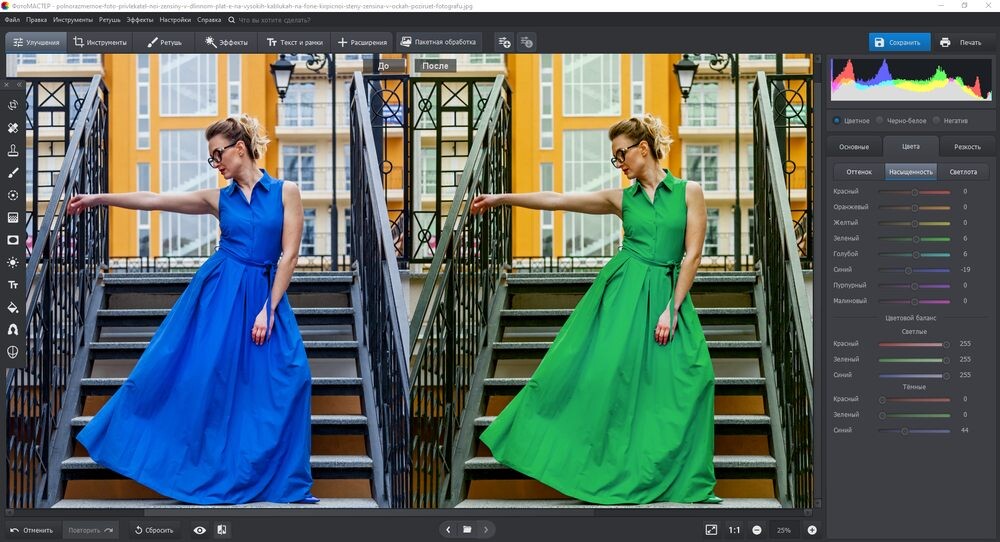Click the zoom in plus icon
This screenshot has height=542, width=1000.
click(812, 530)
